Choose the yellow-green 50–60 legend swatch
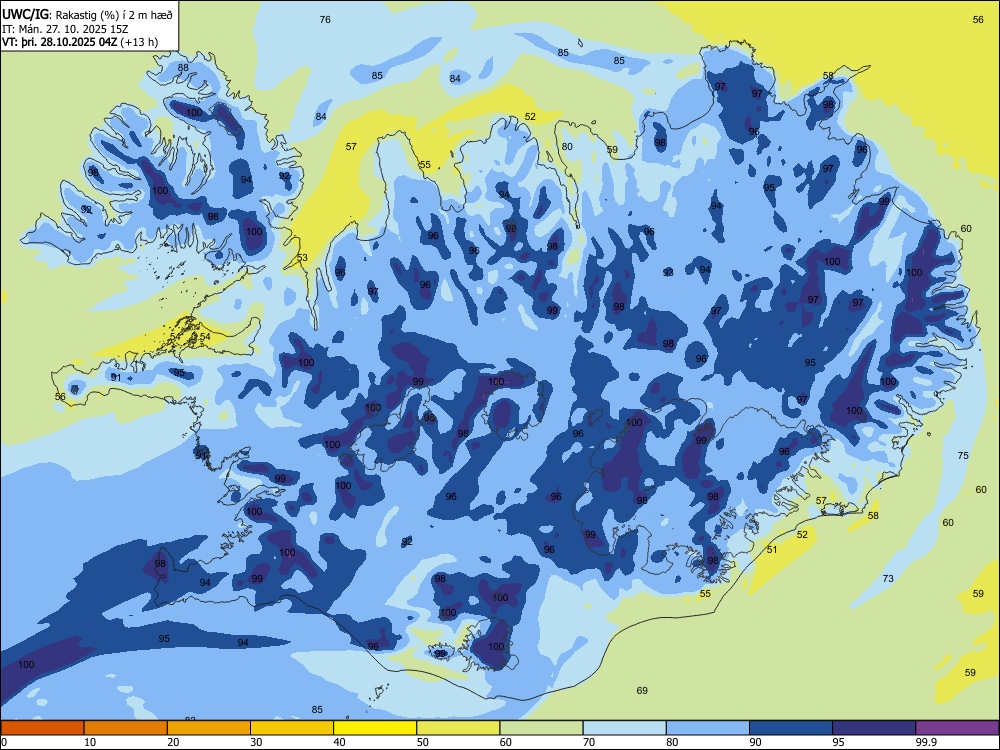The image size is (1000, 750). click(458, 728)
